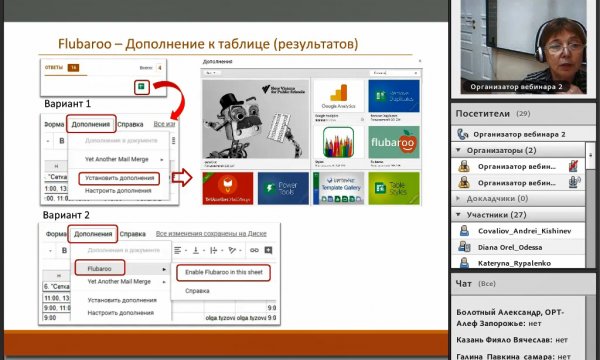Screen dimensions: 600x360
Task: Click the flubaroo add-on tile
Action: 393,142
